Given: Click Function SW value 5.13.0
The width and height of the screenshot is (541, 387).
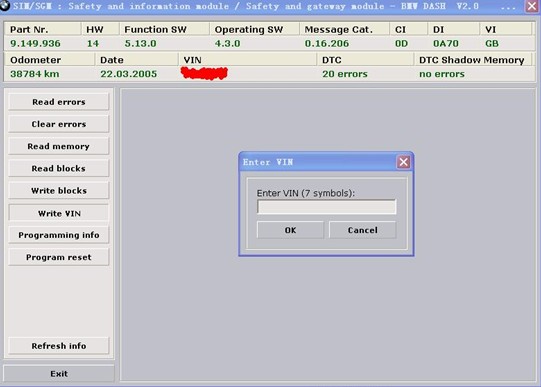Looking at the screenshot, I should click(x=140, y=43).
